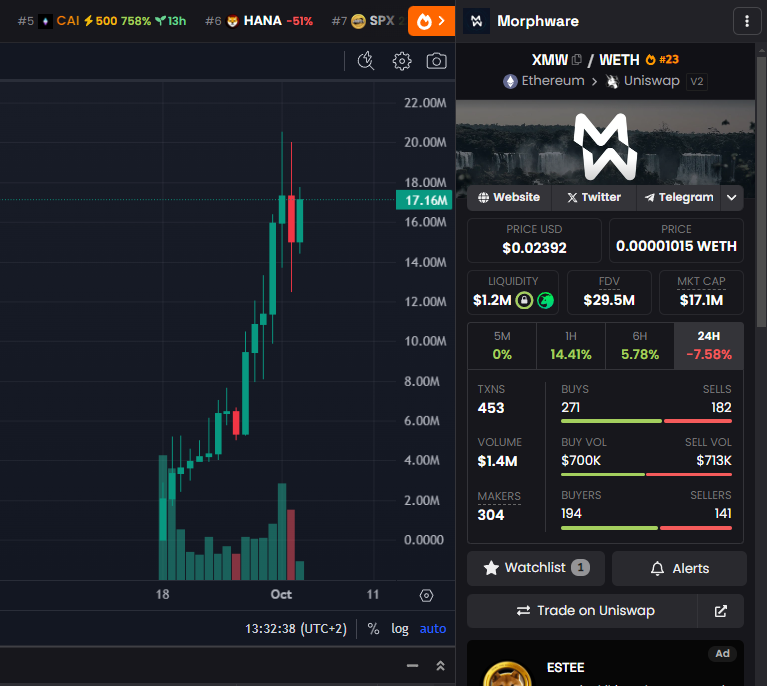Select the 24H timeframe tab
The image size is (767, 686).
(709, 345)
